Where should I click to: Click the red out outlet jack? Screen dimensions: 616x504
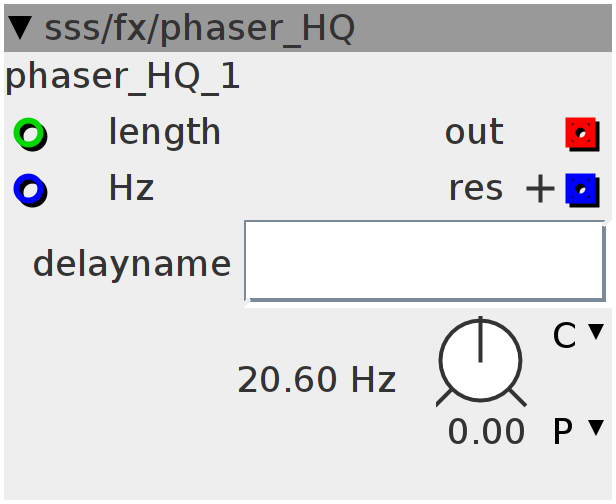(582, 134)
